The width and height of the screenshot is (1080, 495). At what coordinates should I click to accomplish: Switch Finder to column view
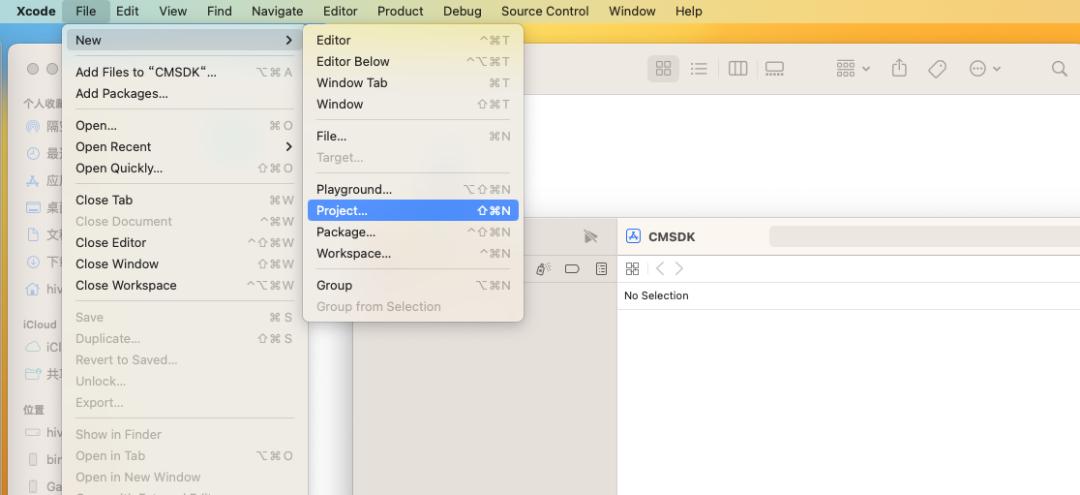click(738, 68)
